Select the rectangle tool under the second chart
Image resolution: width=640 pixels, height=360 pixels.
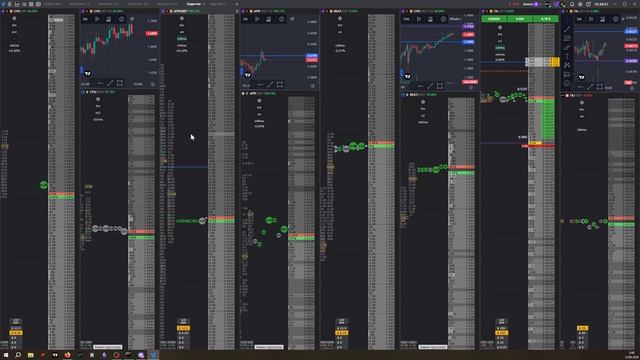280,84
